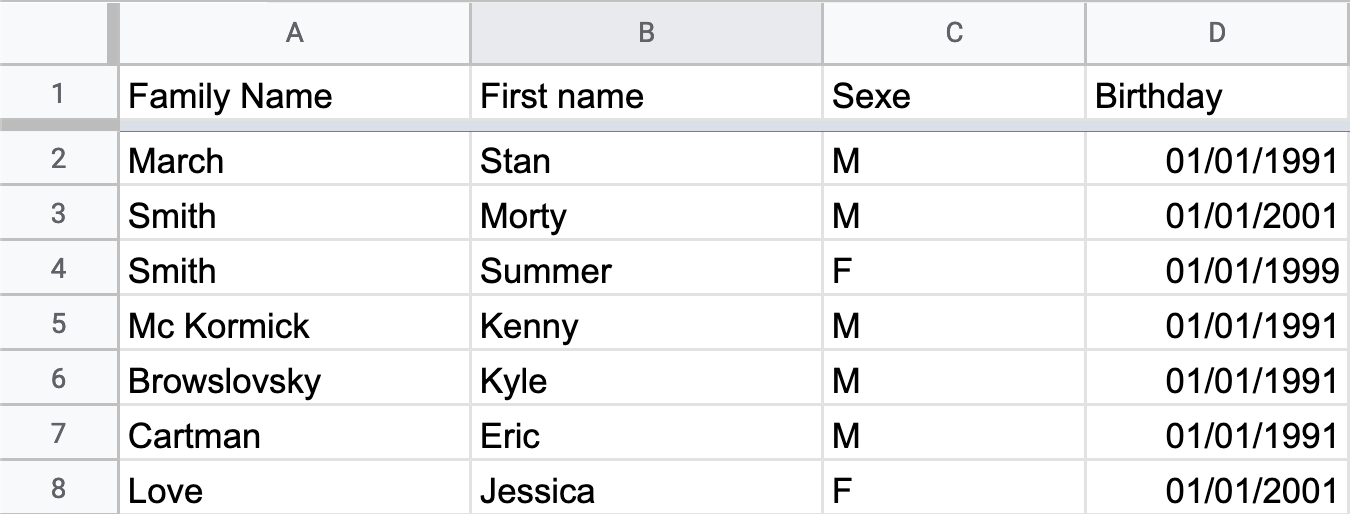Select row 5 header
The height and width of the screenshot is (514, 1350).
point(58,325)
